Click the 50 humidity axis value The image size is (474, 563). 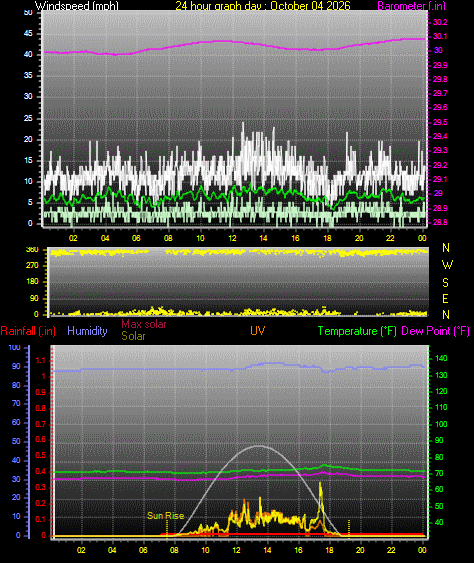pyautogui.click(x=16, y=441)
